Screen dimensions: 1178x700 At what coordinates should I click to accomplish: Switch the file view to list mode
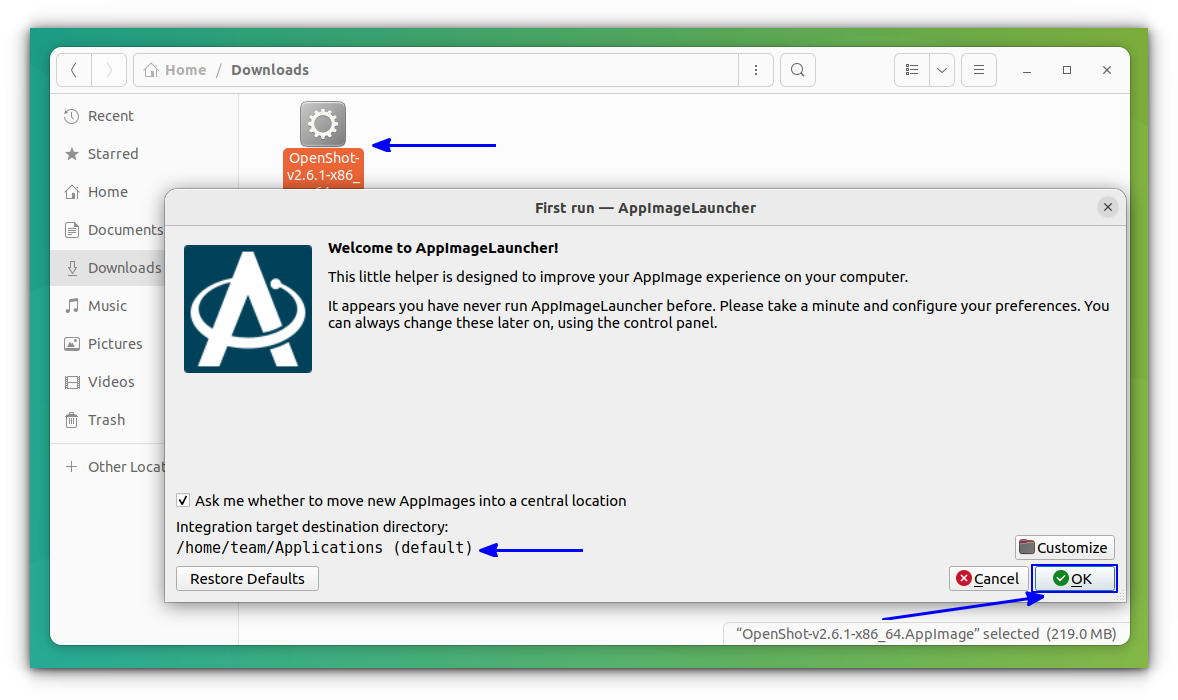coord(911,69)
